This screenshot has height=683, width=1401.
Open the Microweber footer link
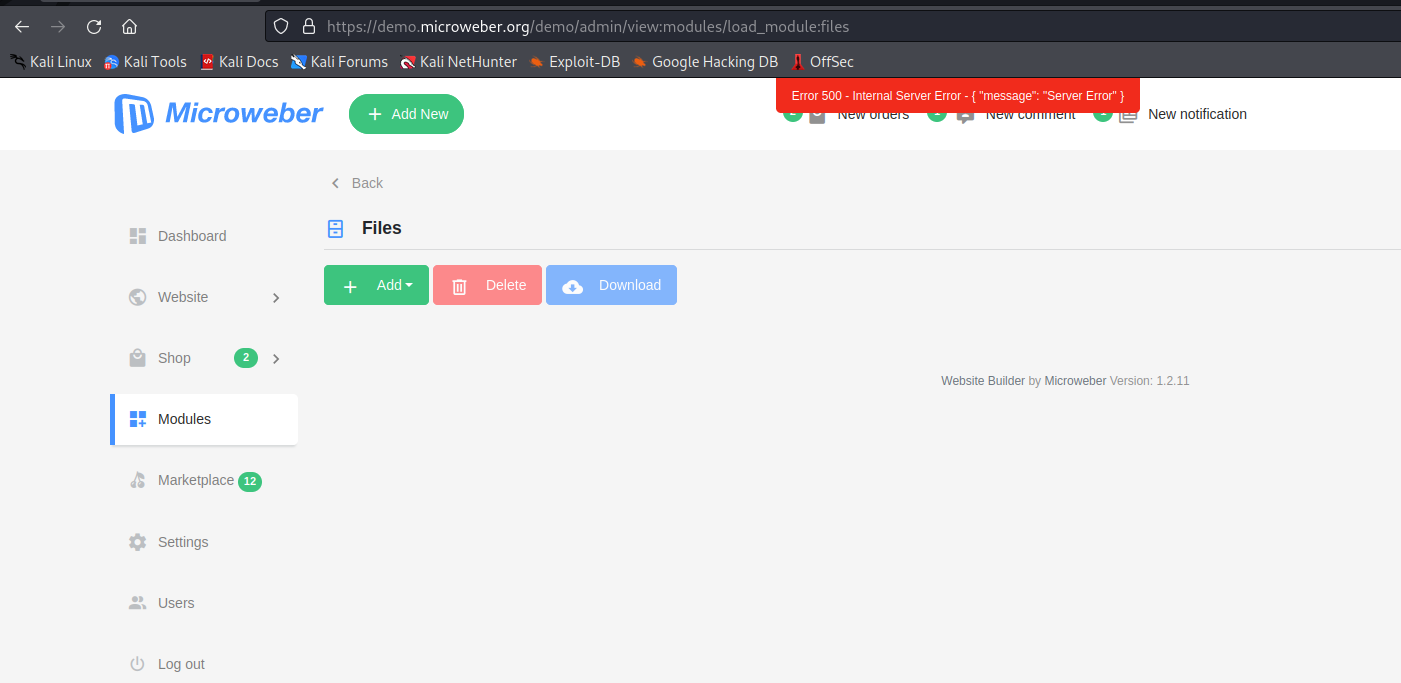(1075, 381)
